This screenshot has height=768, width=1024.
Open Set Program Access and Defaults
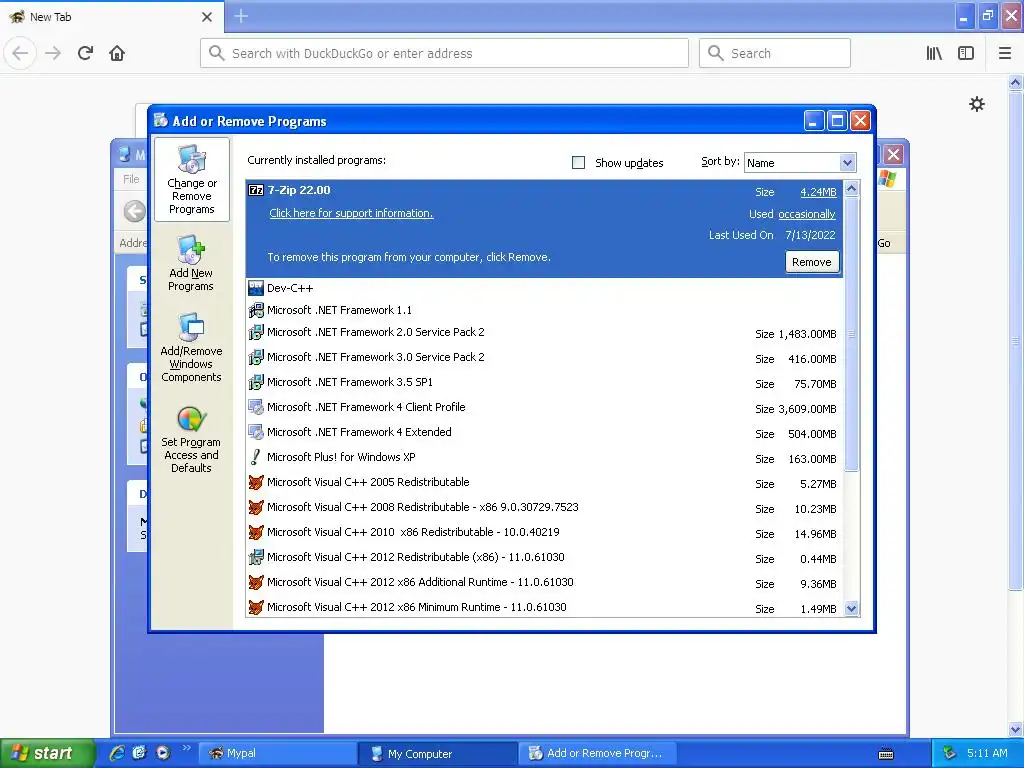(191, 439)
